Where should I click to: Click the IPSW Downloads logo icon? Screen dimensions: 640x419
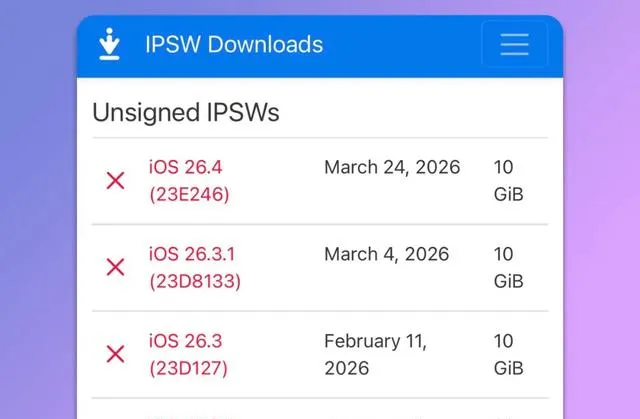point(109,44)
